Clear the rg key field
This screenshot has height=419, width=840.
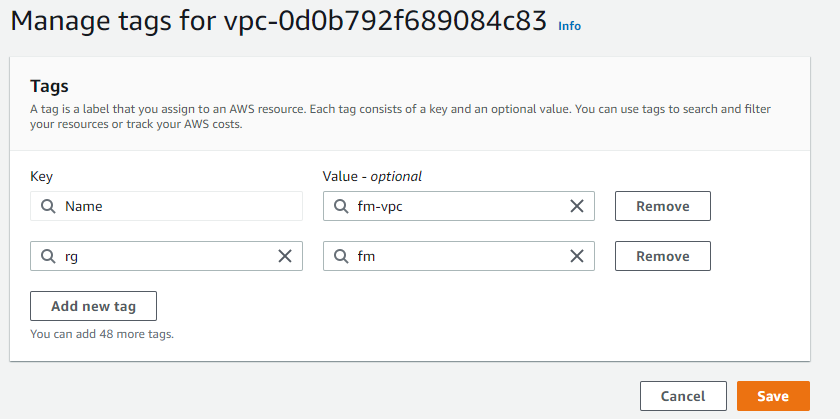tap(285, 256)
